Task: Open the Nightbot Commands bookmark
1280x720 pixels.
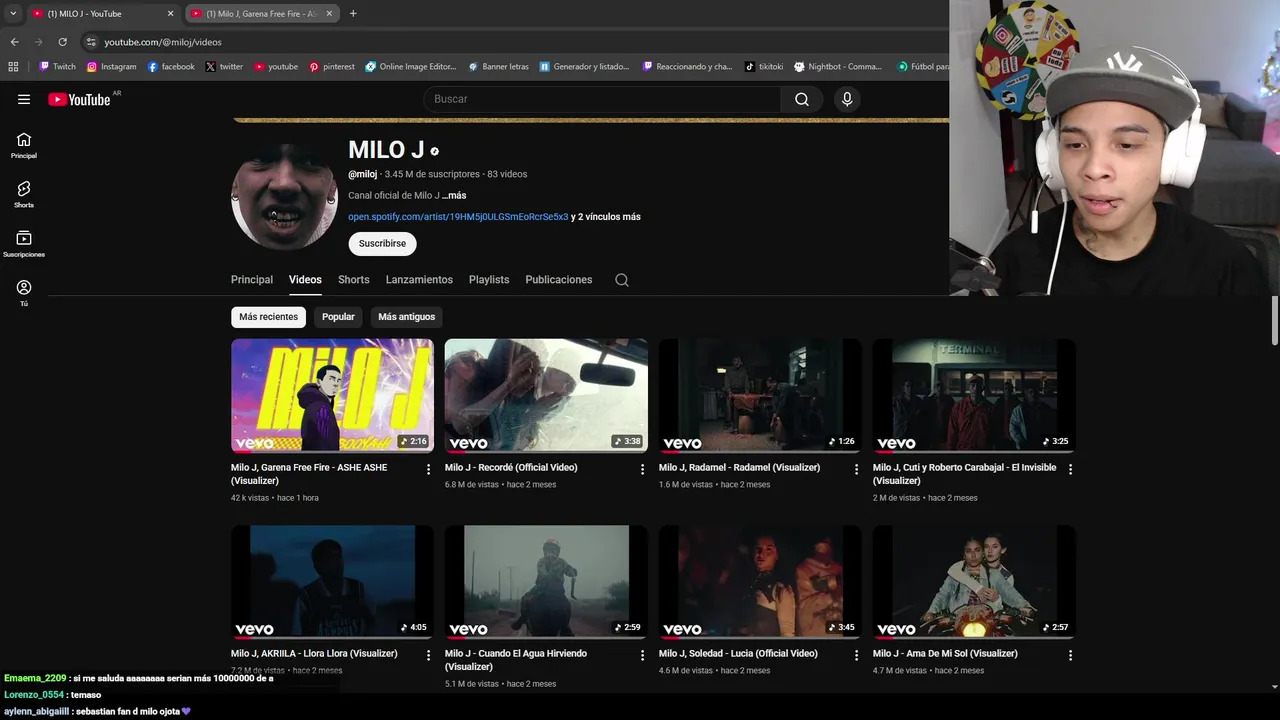Action: point(838,67)
